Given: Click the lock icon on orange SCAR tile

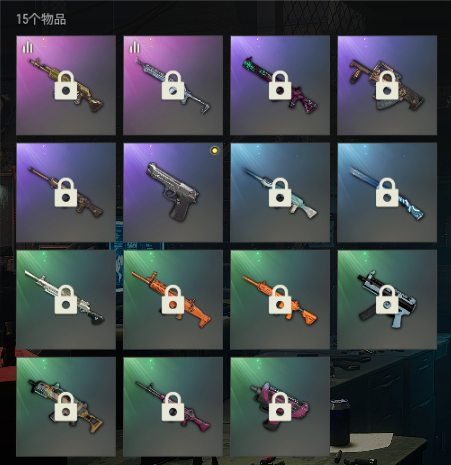Looking at the screenshot, I should coord(173,299).
